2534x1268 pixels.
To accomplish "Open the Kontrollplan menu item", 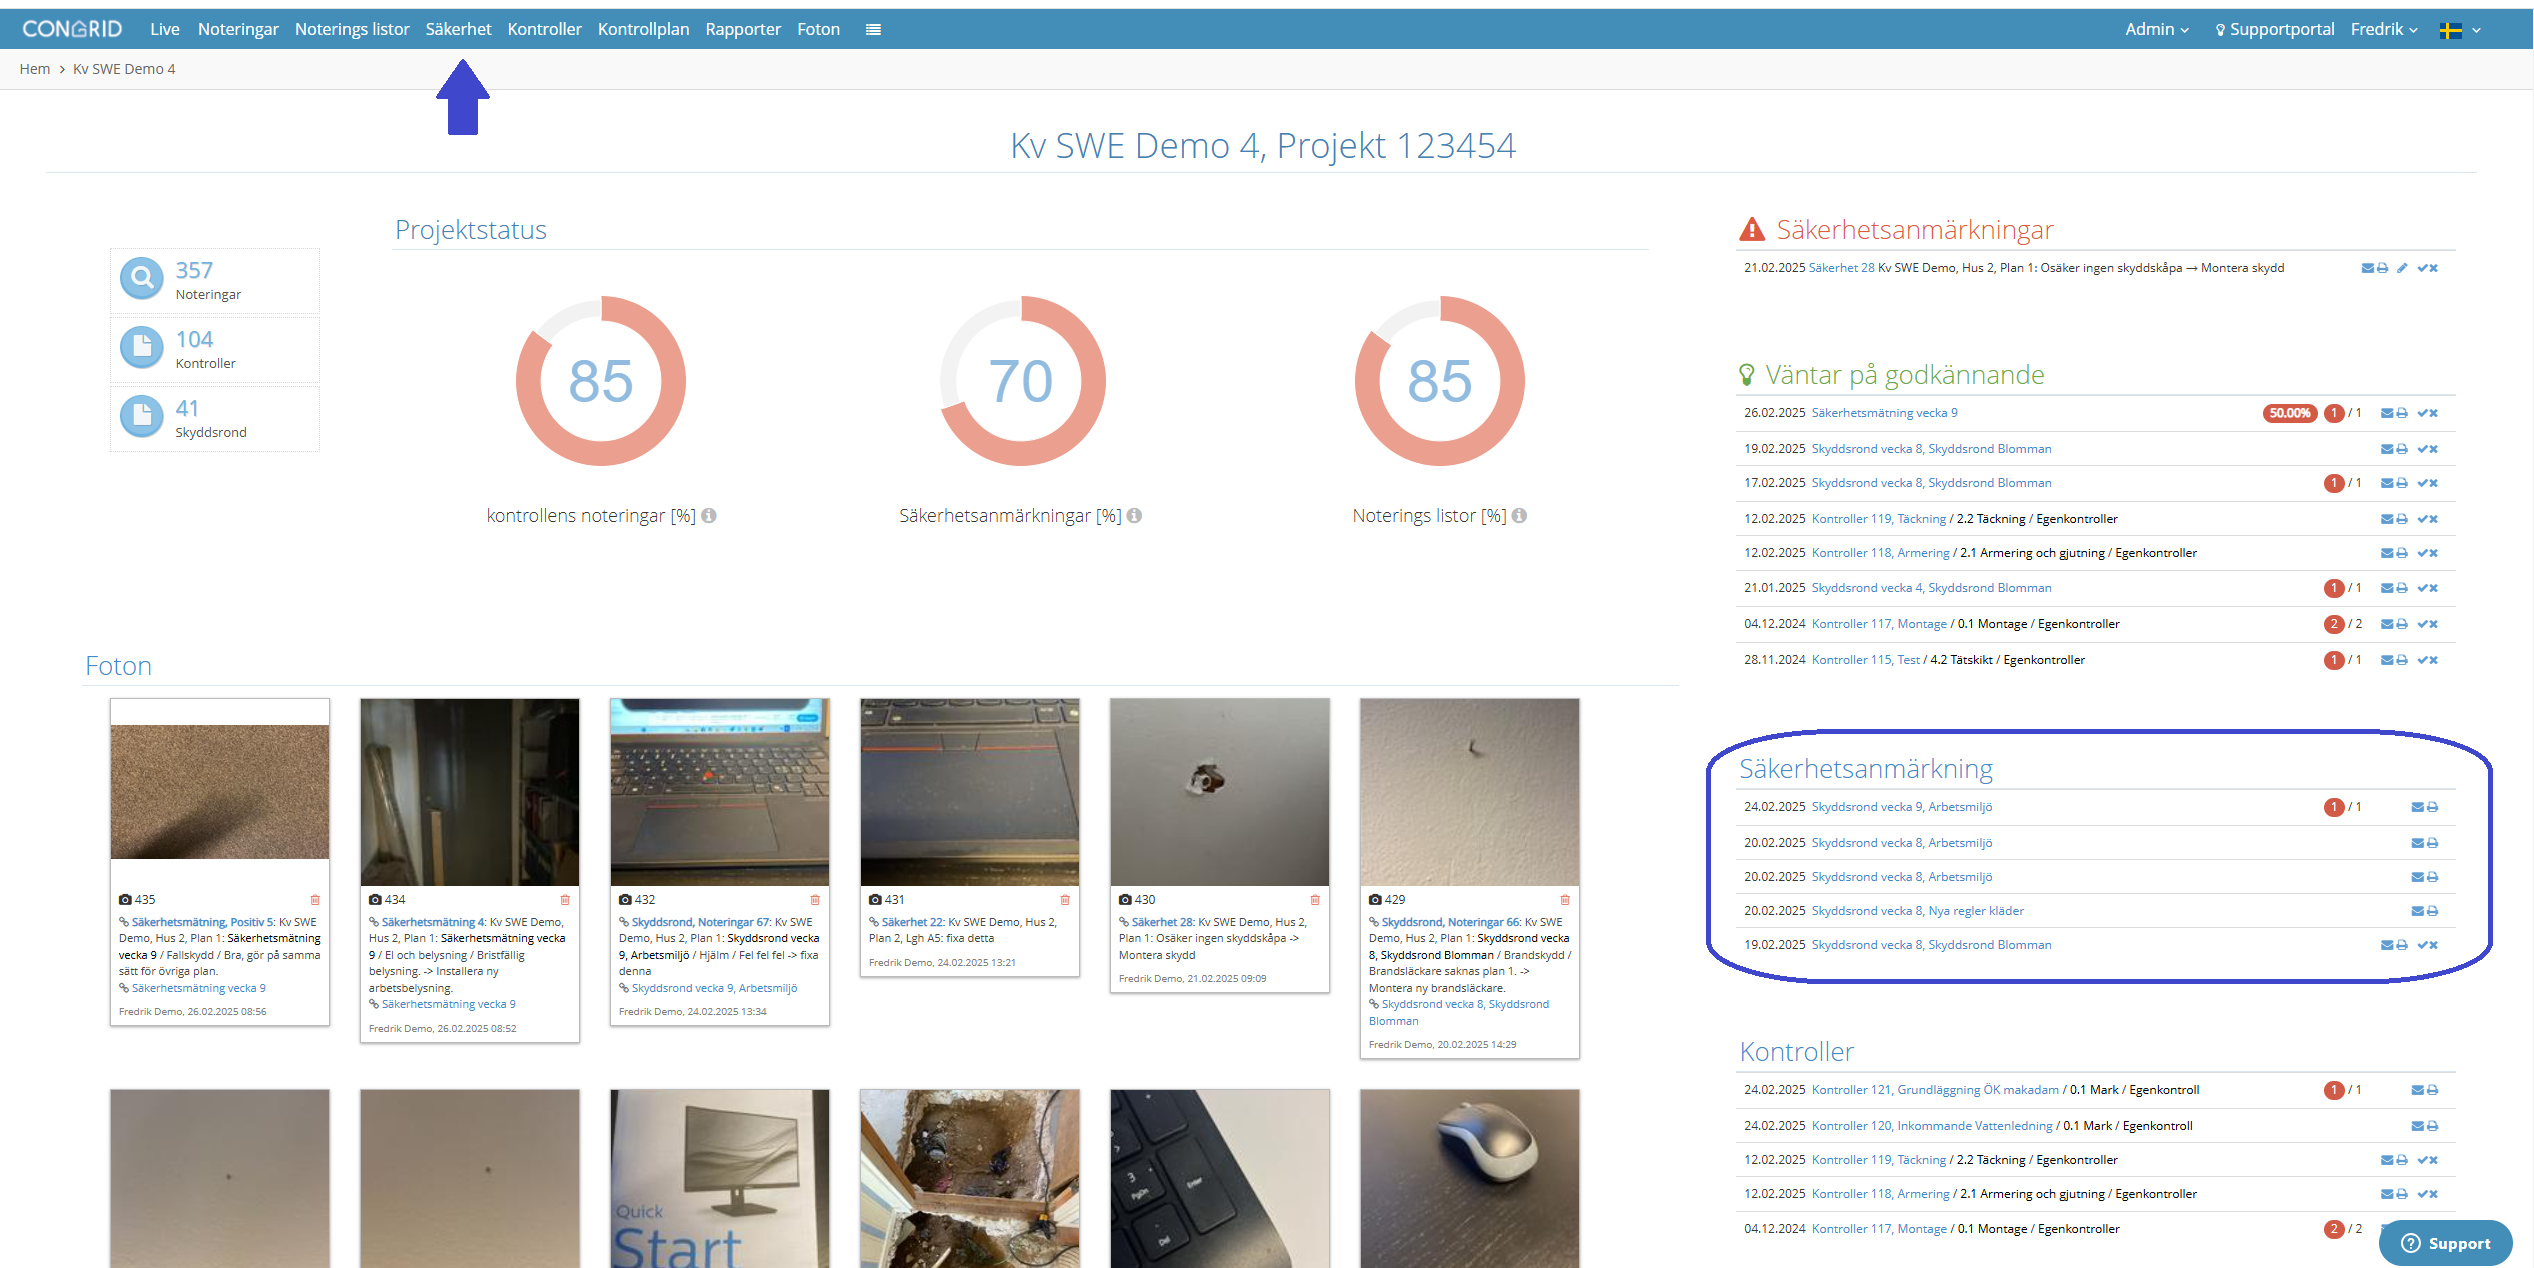I will pyautogui.click(x=643, y=30).
